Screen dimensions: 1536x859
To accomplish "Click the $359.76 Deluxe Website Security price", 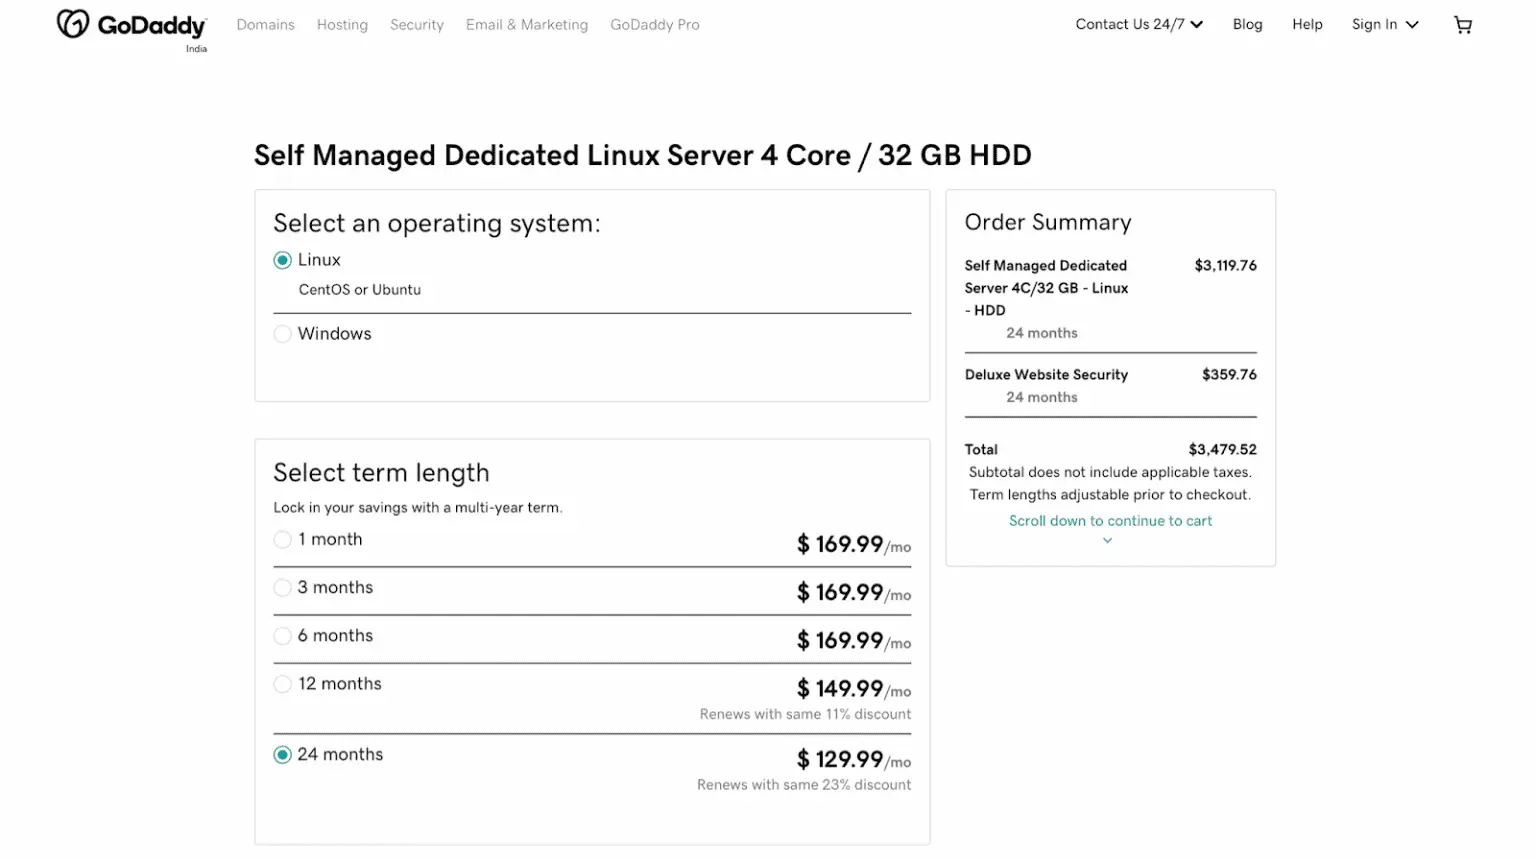I will pos(1229,375).
